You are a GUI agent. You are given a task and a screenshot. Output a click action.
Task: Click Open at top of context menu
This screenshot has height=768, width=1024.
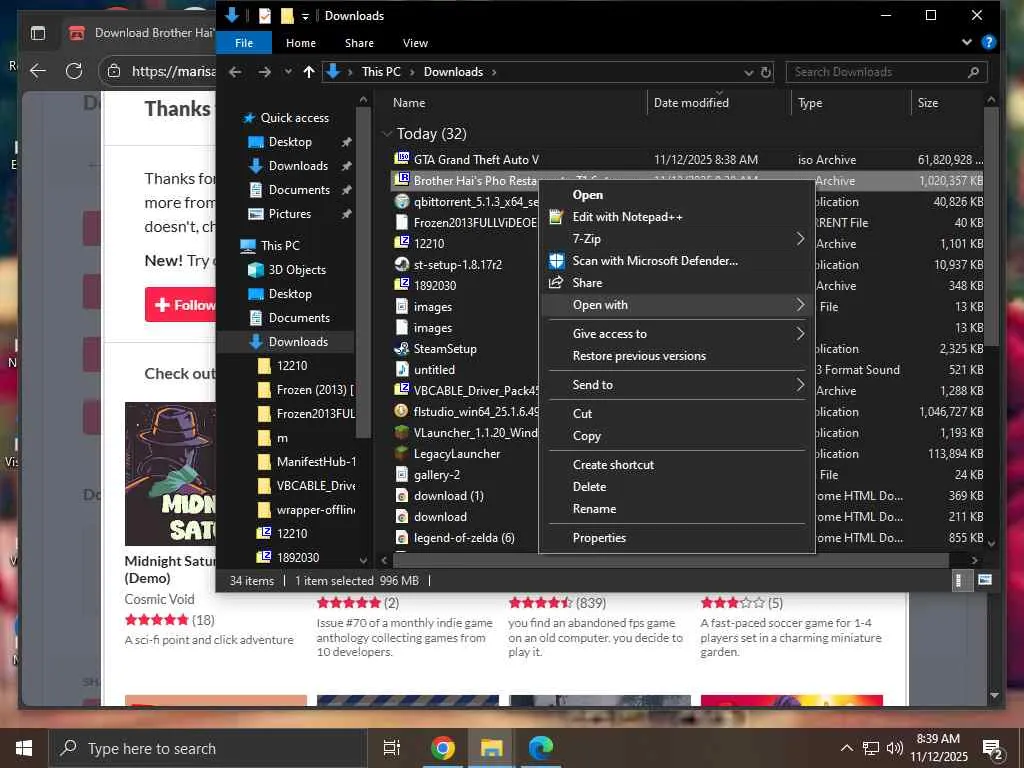pos(677,195)
